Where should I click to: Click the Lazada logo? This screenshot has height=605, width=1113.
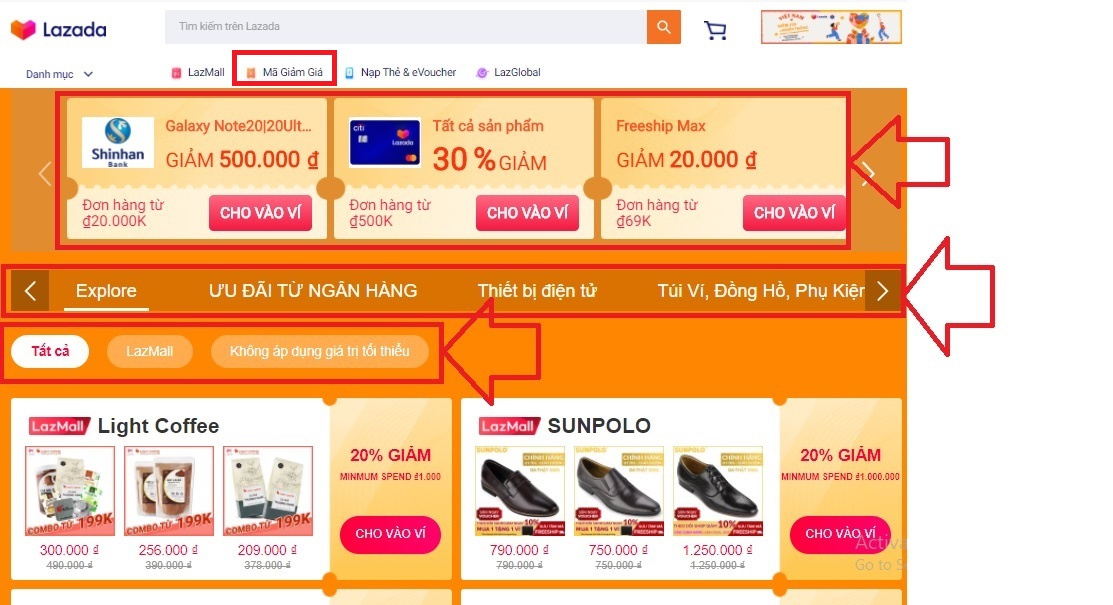[58, 29]
